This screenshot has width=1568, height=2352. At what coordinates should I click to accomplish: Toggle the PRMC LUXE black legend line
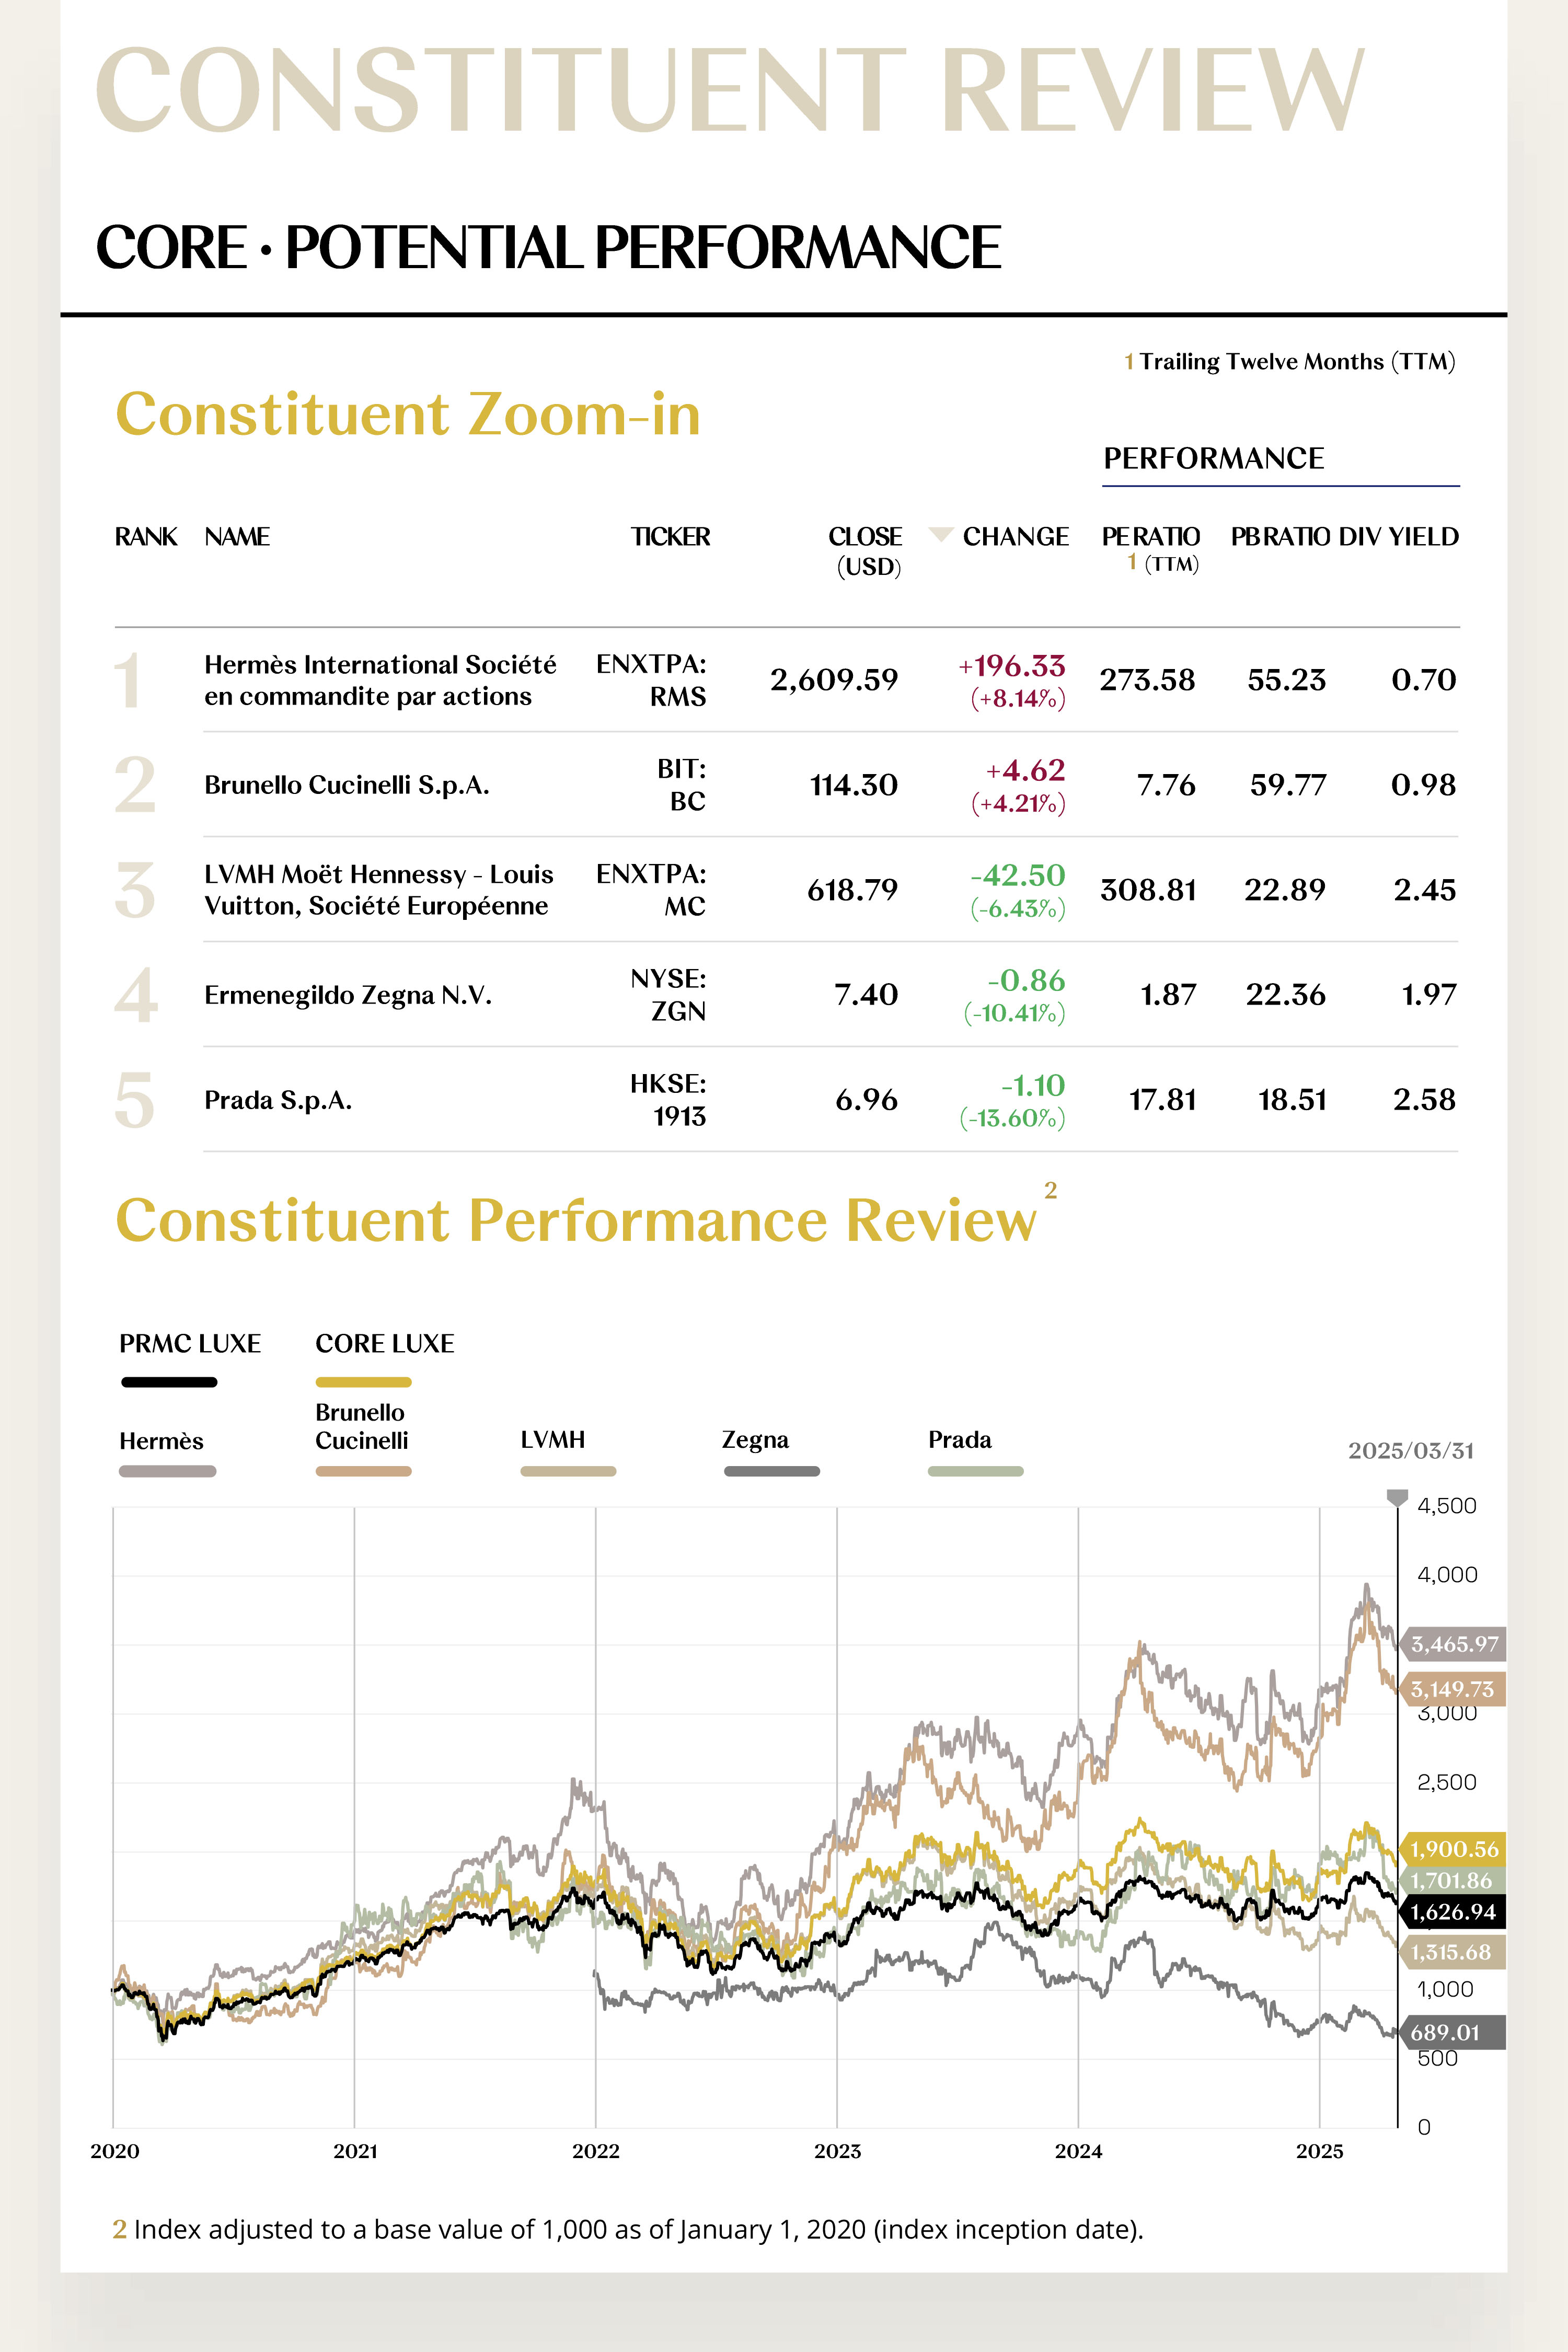click(169, 1382)
